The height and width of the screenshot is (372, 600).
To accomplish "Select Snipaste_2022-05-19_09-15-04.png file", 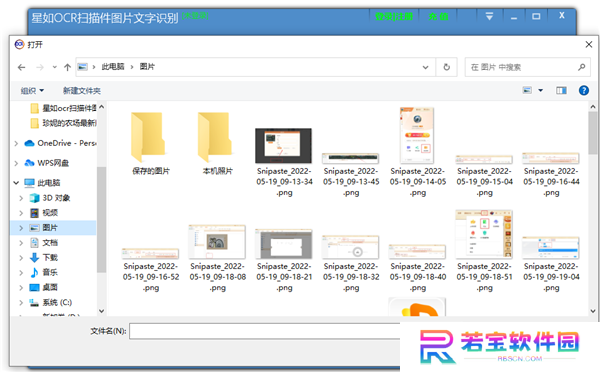I will click(x=484, y=176).
